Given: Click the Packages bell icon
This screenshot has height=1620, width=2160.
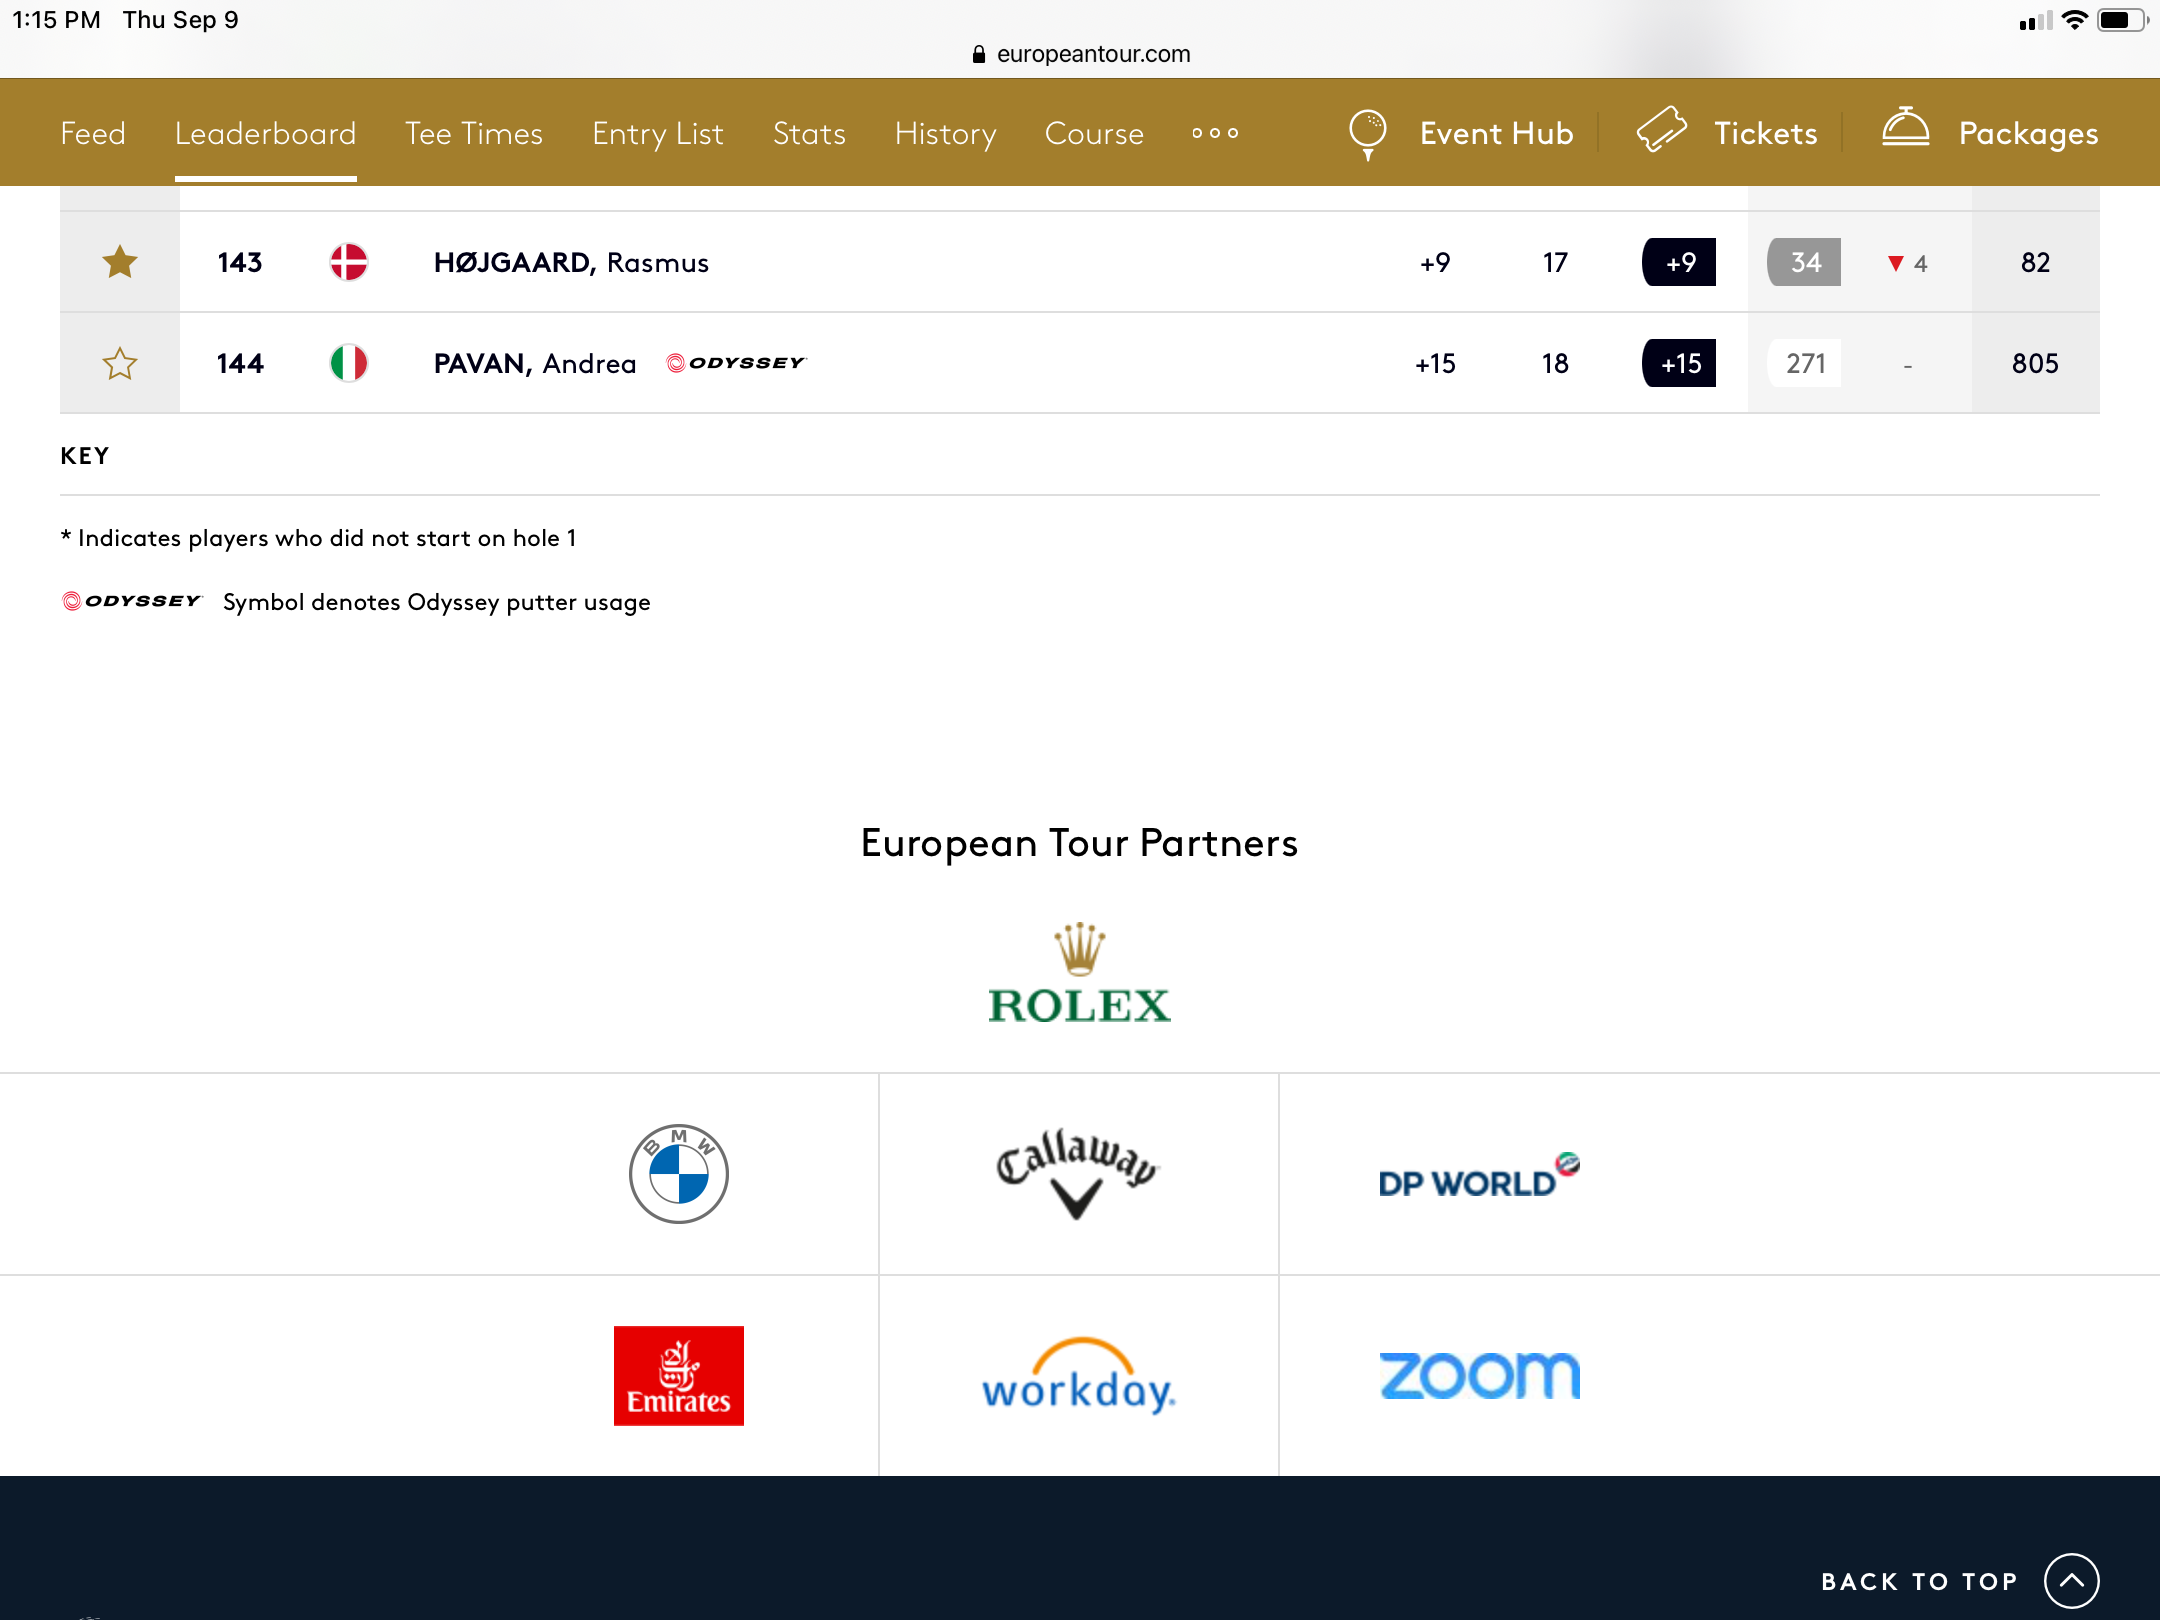Looking at the screenshot, I should click(1905, 128).
